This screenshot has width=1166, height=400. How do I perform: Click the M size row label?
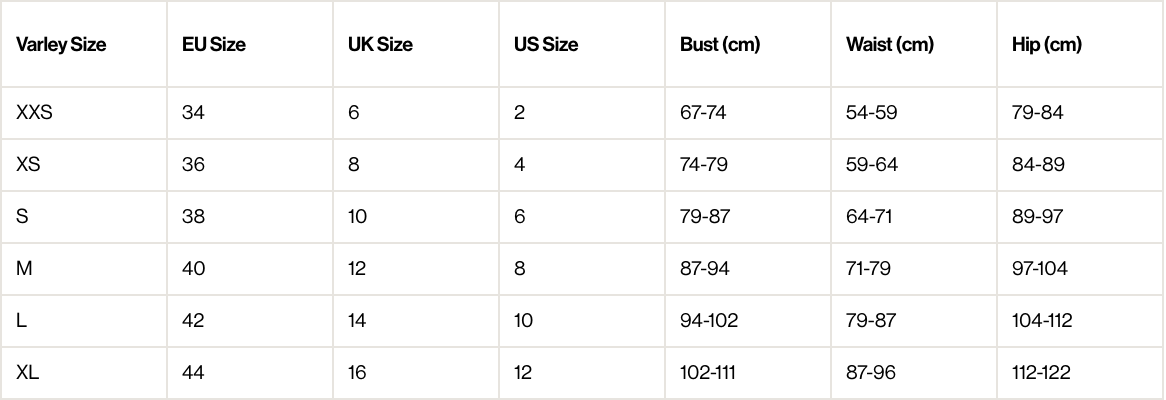tap(23, 269)
